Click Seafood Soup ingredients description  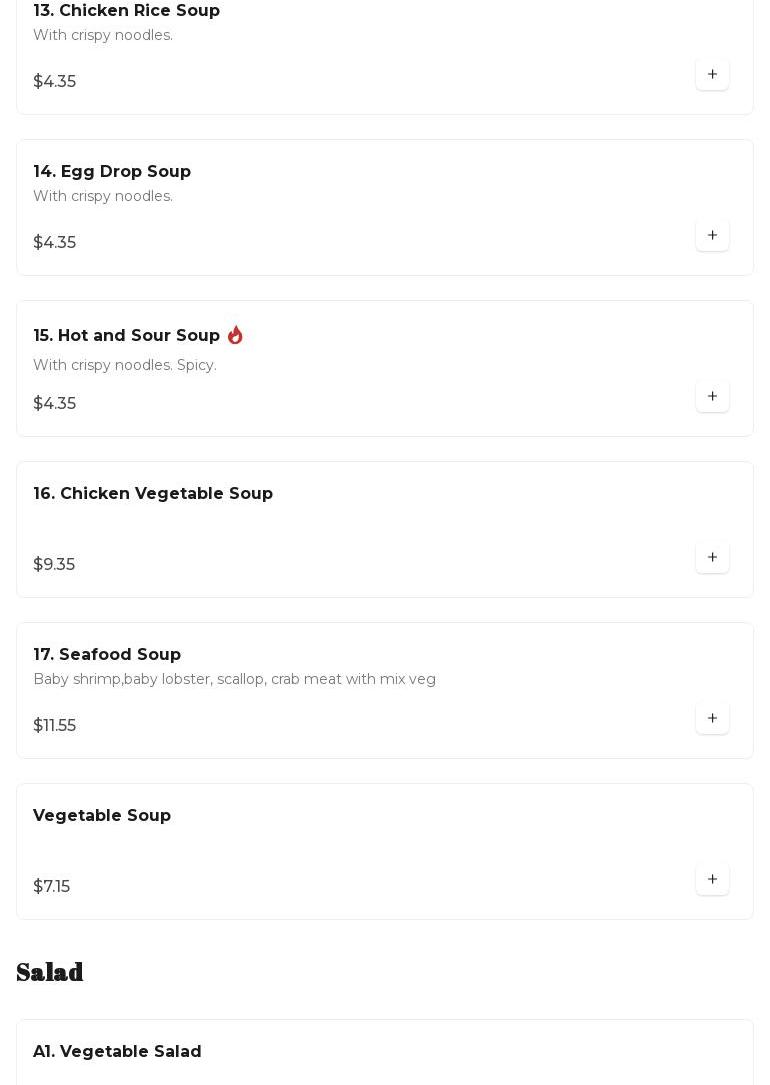[235, 679]
